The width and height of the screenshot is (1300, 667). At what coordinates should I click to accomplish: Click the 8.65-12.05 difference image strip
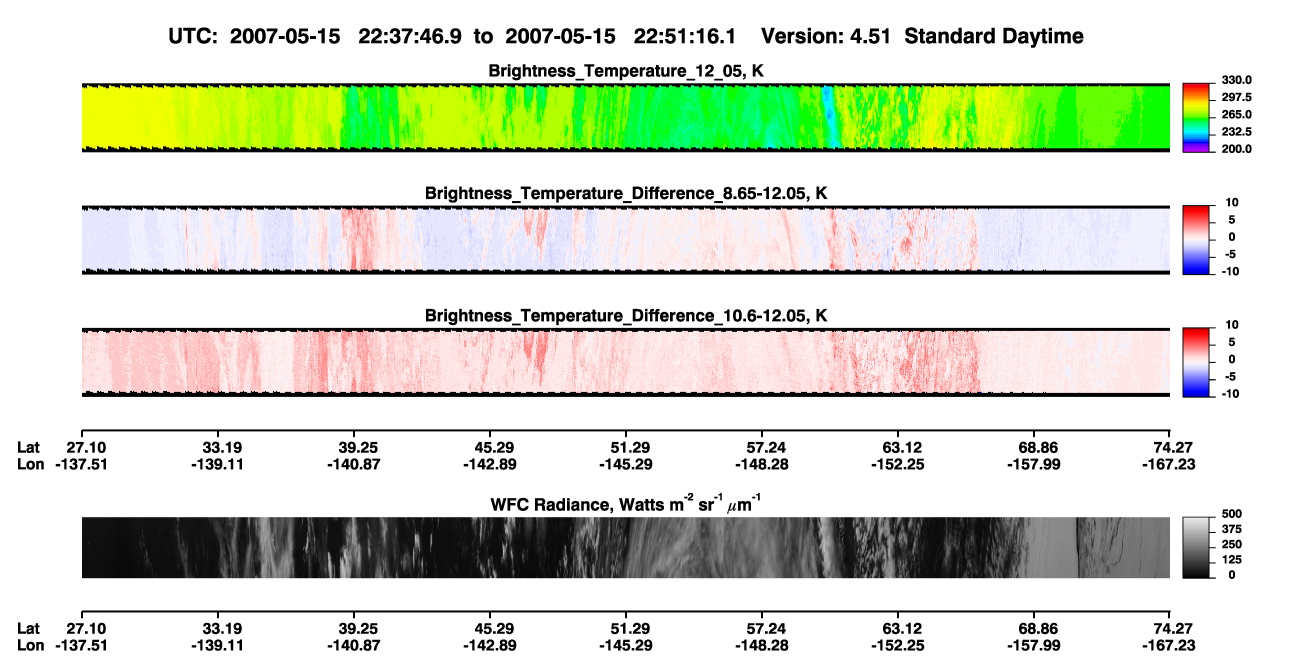(x=625, y=240)
